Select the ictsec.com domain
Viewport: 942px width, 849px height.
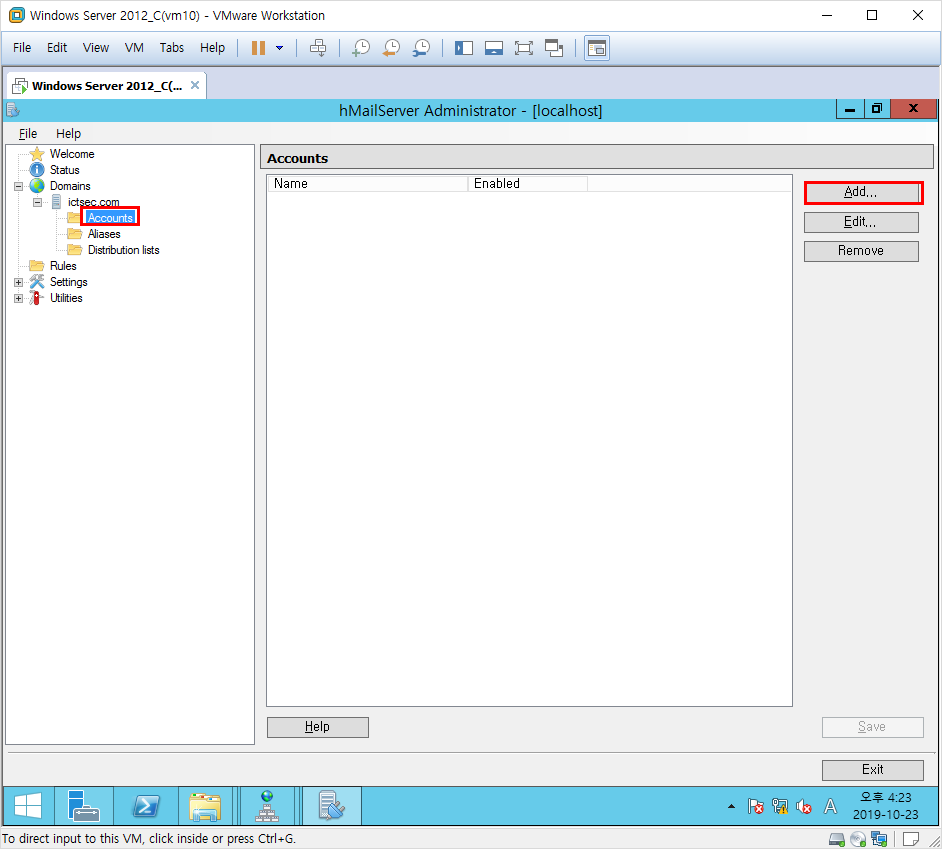click(x=94, y=202)
